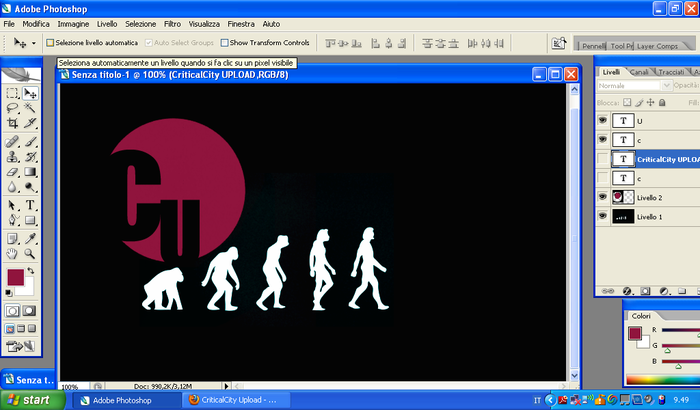Hide the visible c text layer
Image resolution: width=700 pixels, height=410 pixels.
[x=603, y=140]
